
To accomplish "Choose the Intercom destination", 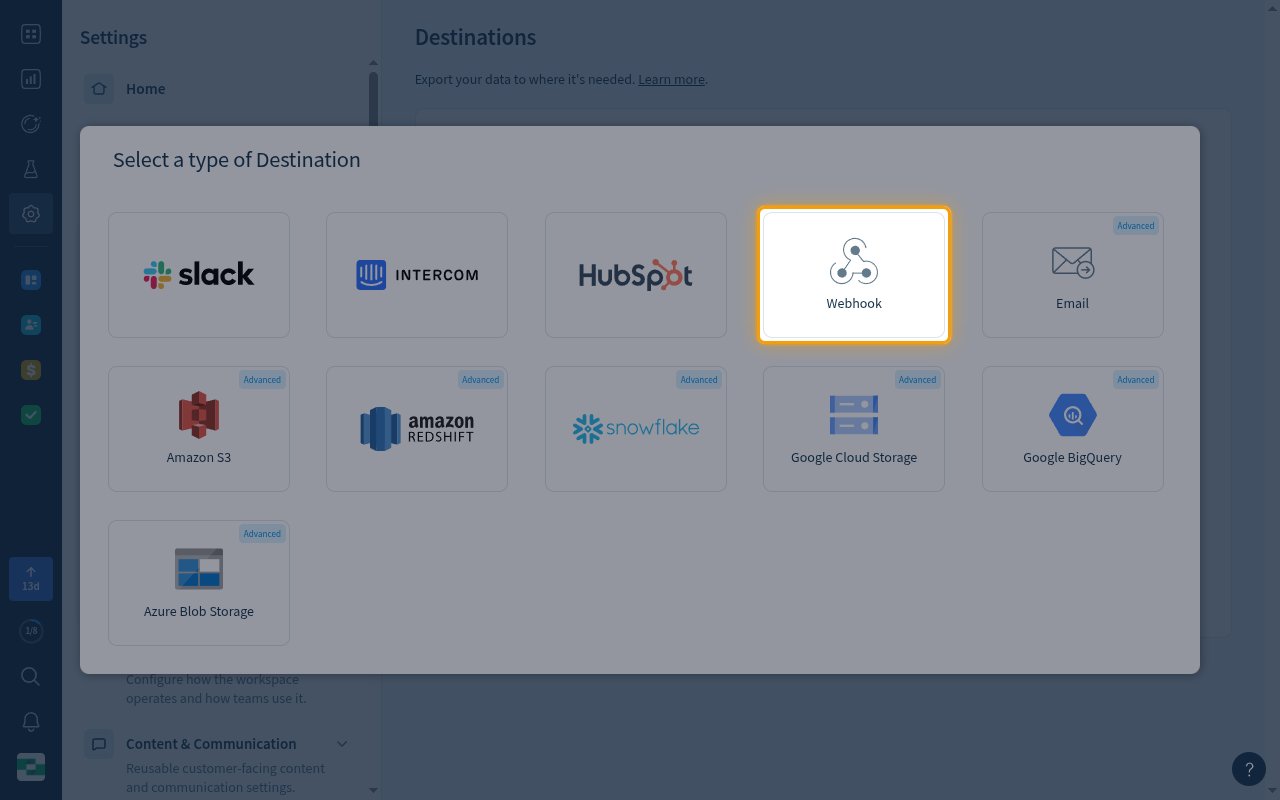I will [x=417, y=275].
